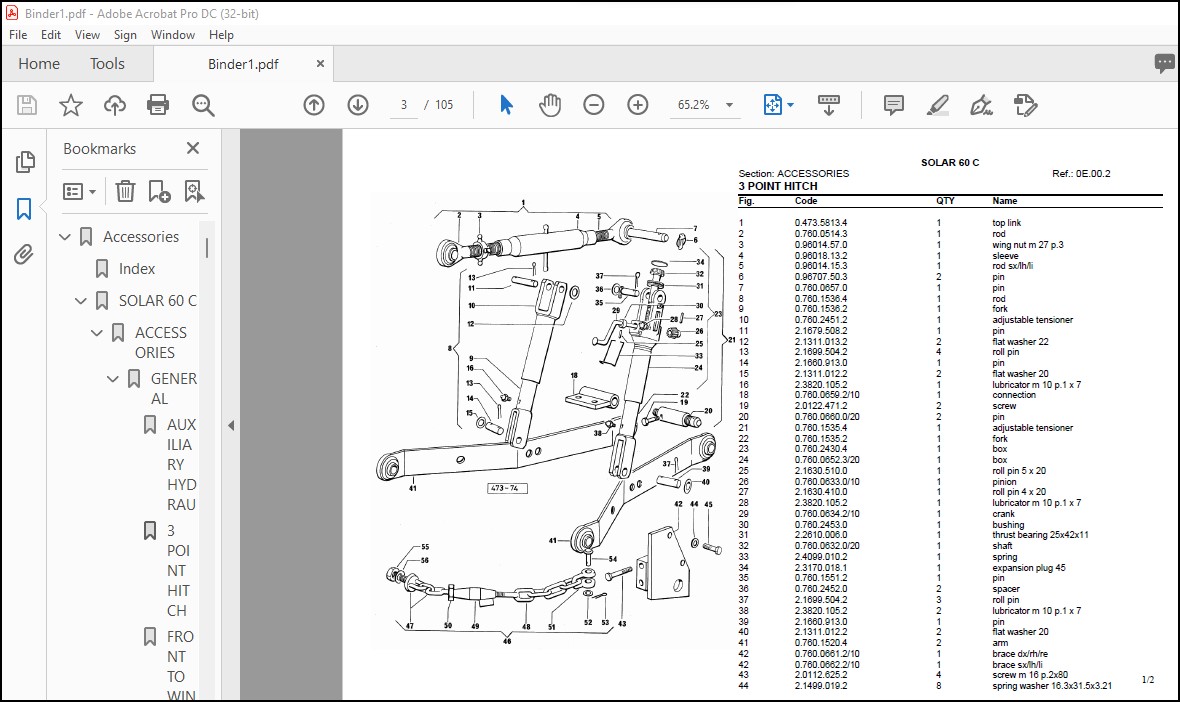Collapse the ACCESSORIES sub-bookmark
Viewport: 1180px width, 702px height.
point(97,333)
